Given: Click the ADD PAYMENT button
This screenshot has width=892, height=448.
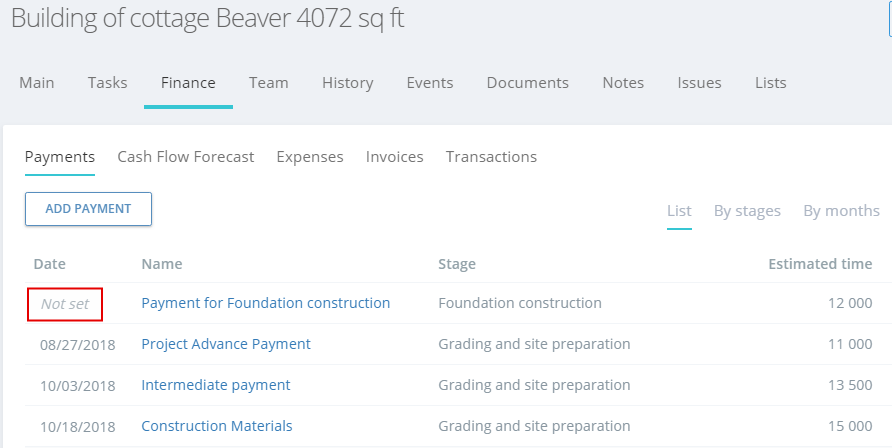Looking at the screenshot, I should click(x=88, y=209).
